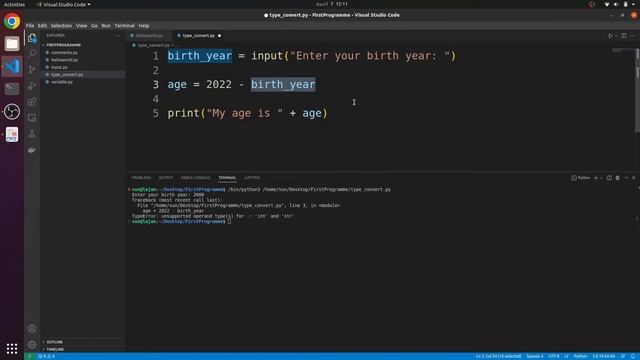Image resolution: width=640 pixels, height=360 pixels.
Task: Click type_convert.py in the breadcrumb
Action: click(153, 45)
